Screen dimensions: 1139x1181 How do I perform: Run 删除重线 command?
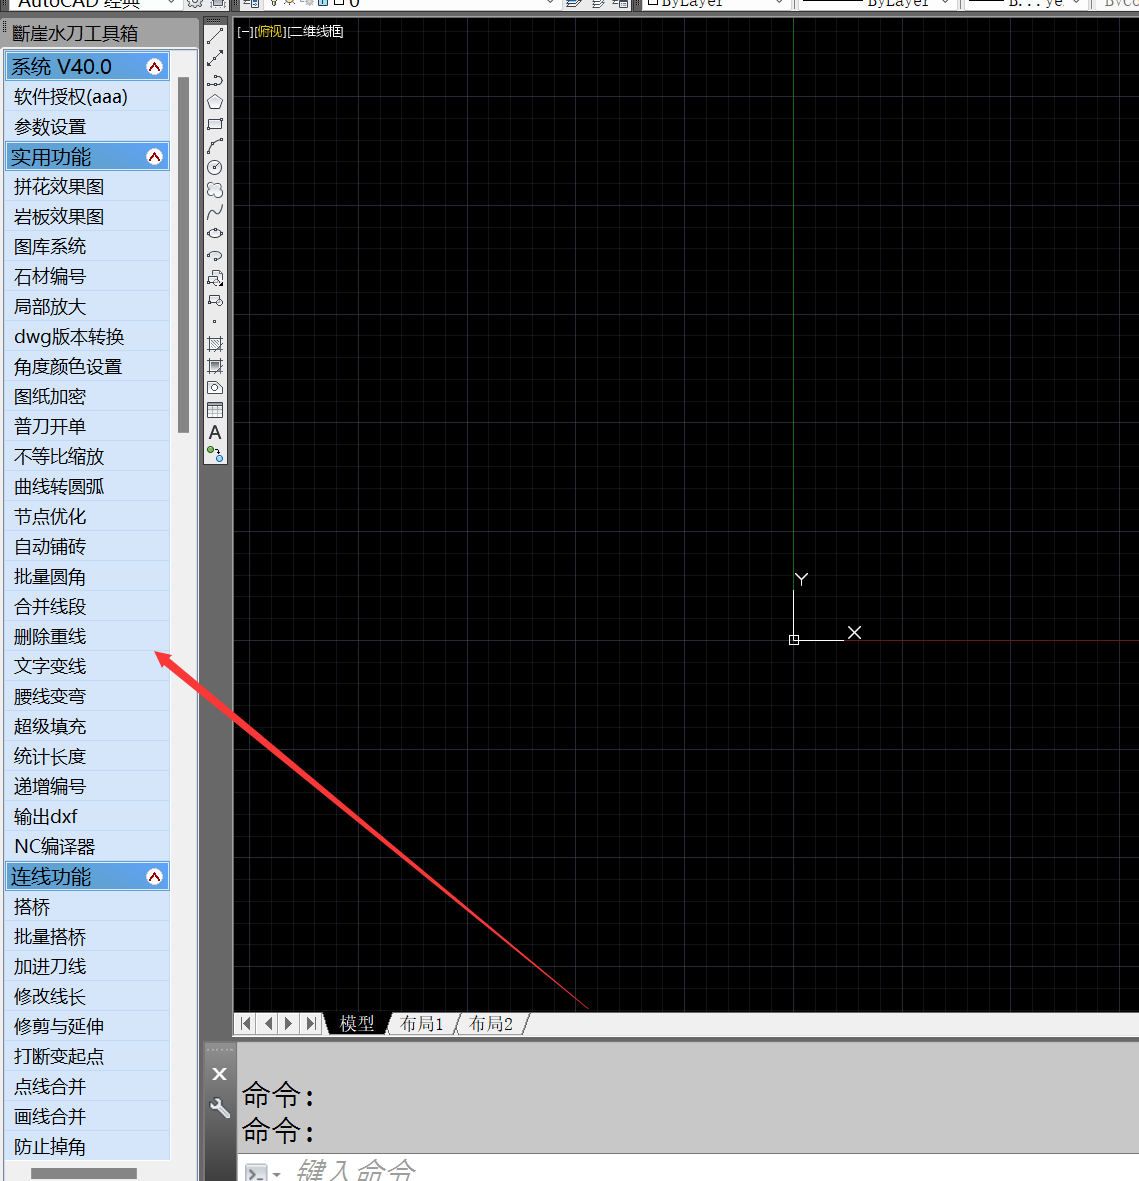87,636
